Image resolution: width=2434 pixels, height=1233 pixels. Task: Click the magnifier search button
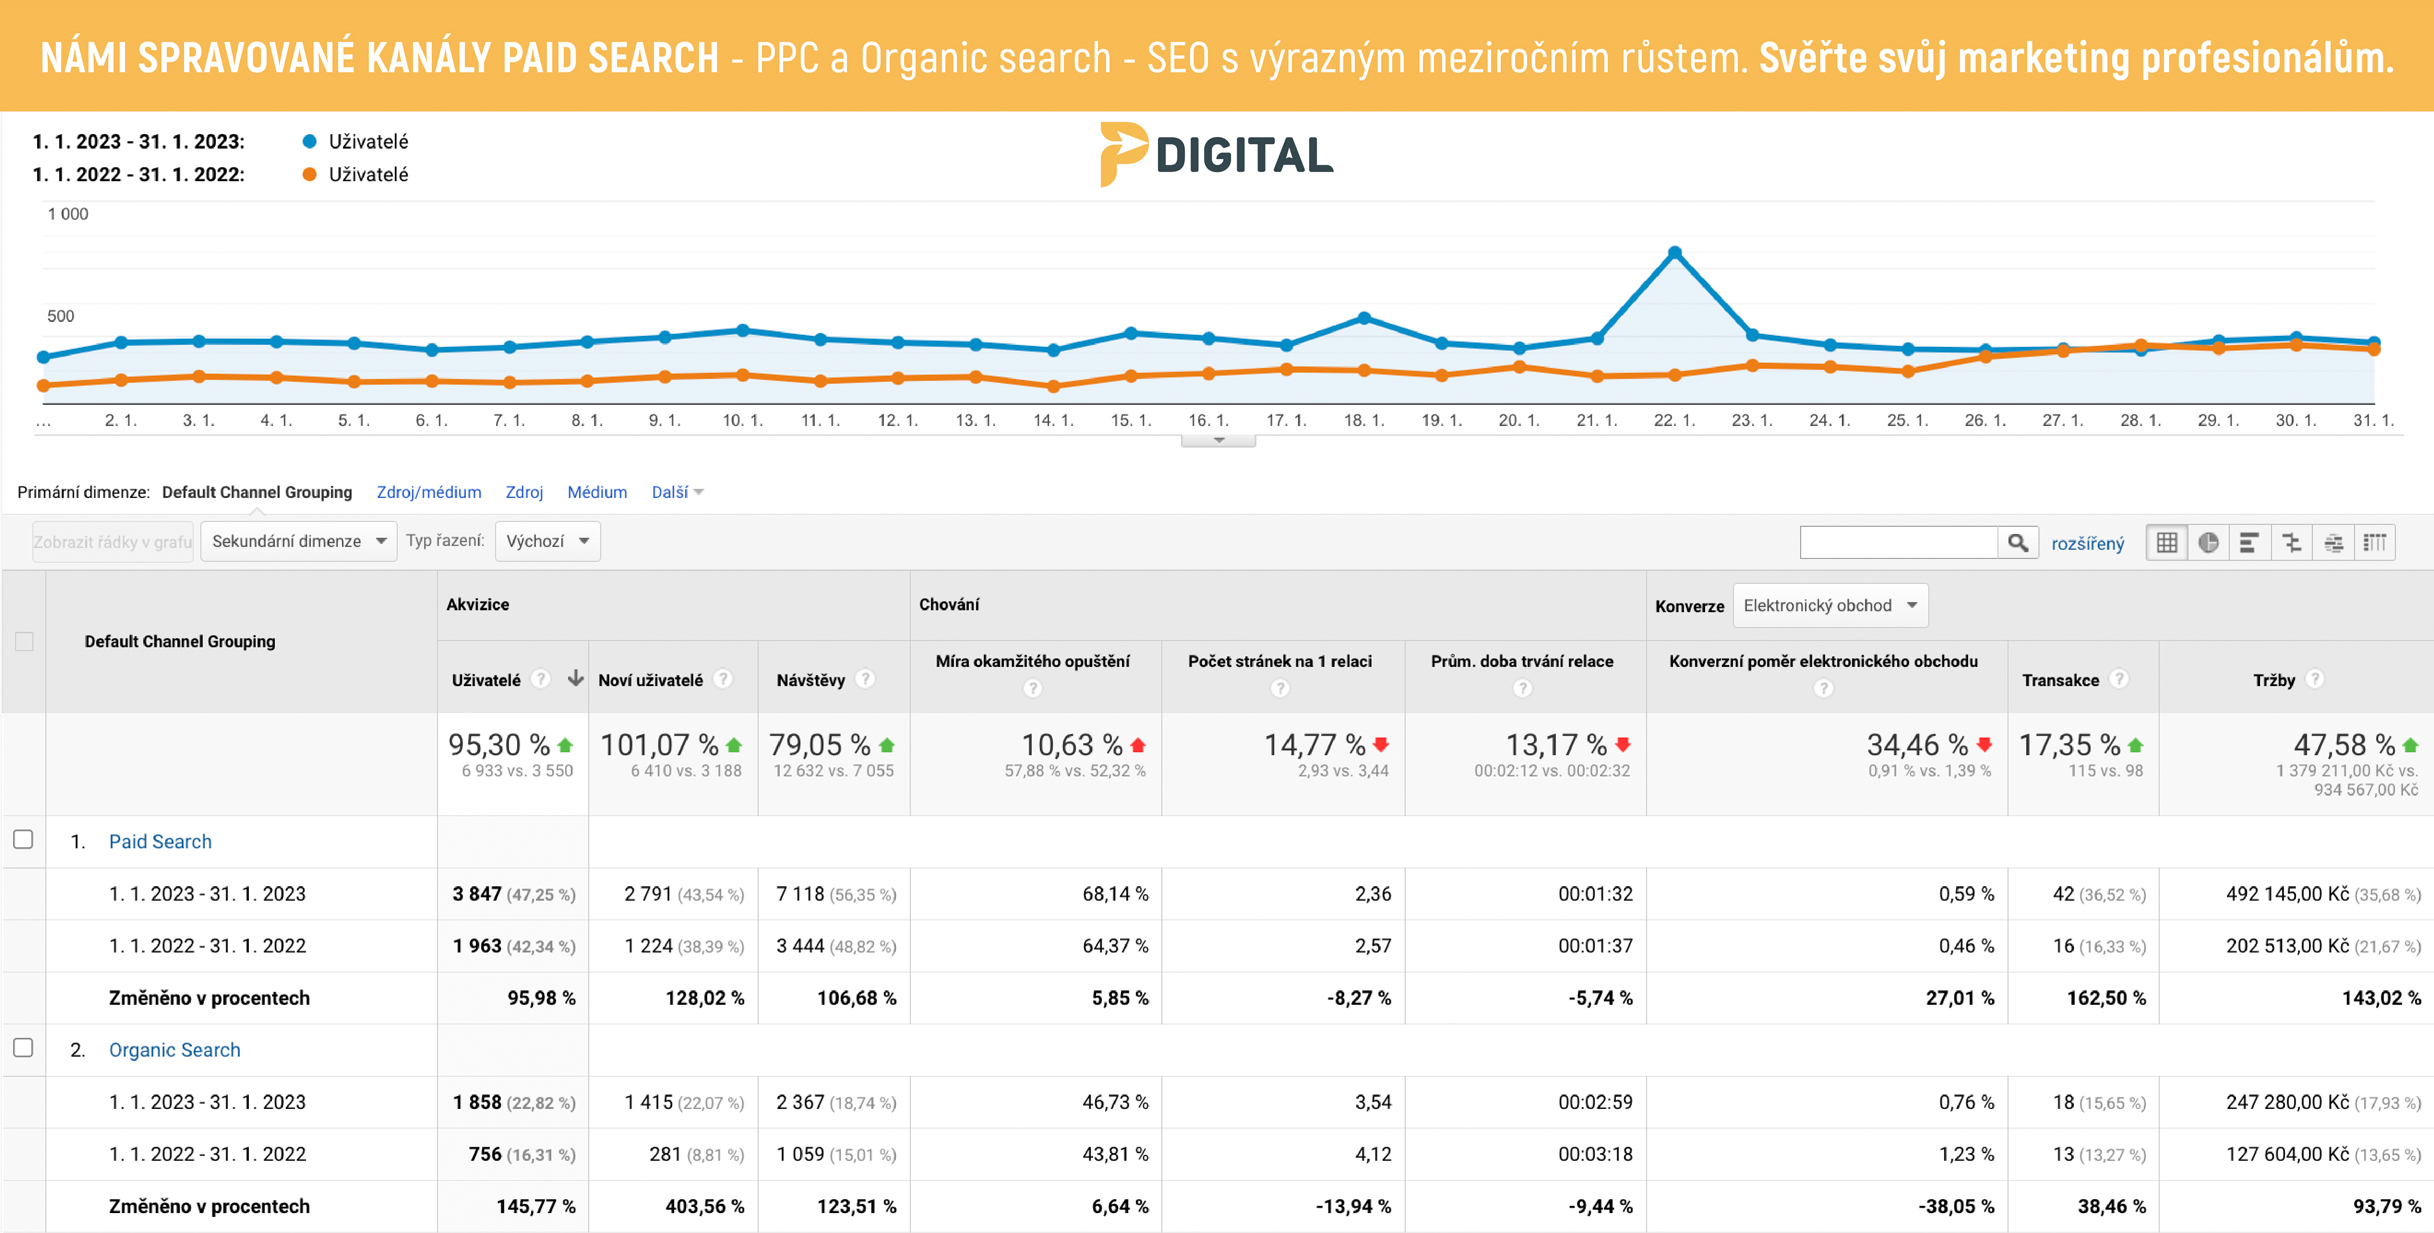(x=2017, y=543)
